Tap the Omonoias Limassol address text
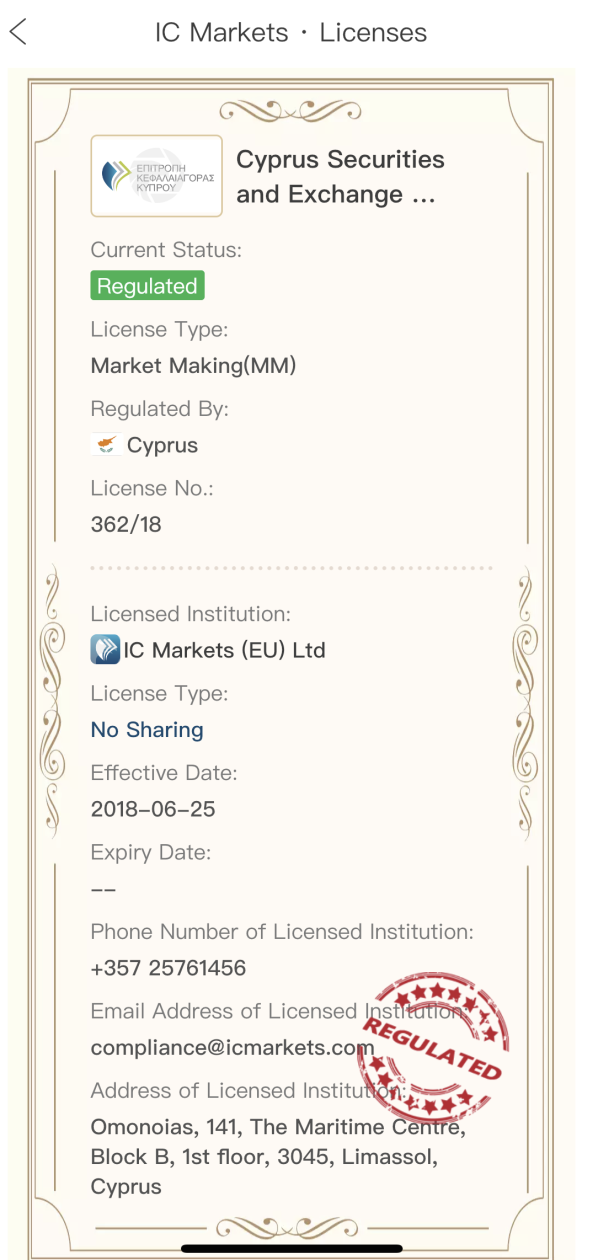The height and width of the screenshot is (1260, 598). click(278, 1157)
